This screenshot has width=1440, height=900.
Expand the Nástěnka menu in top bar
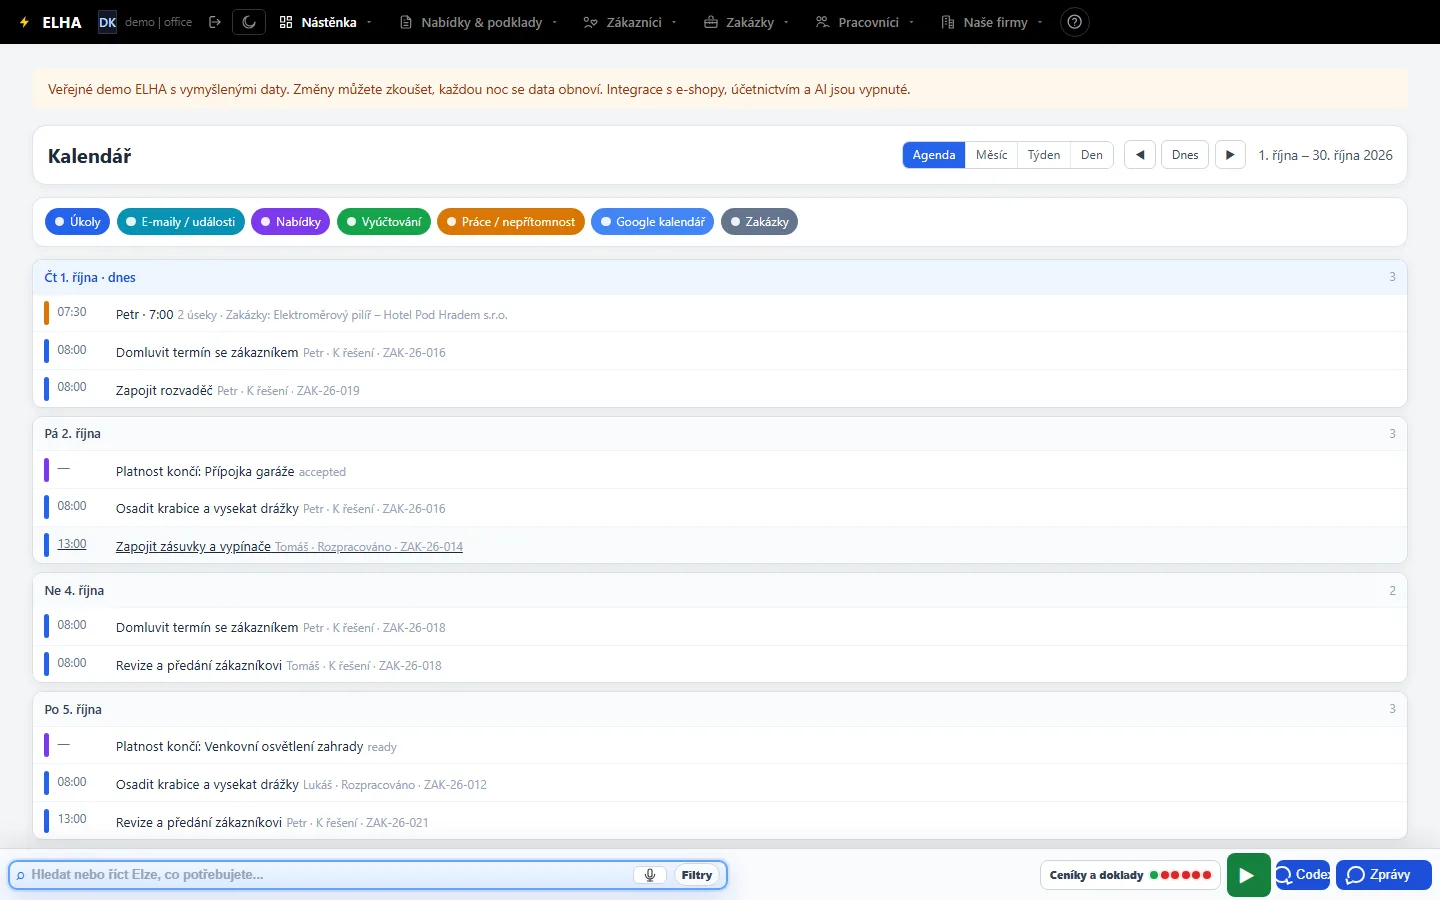325,22
